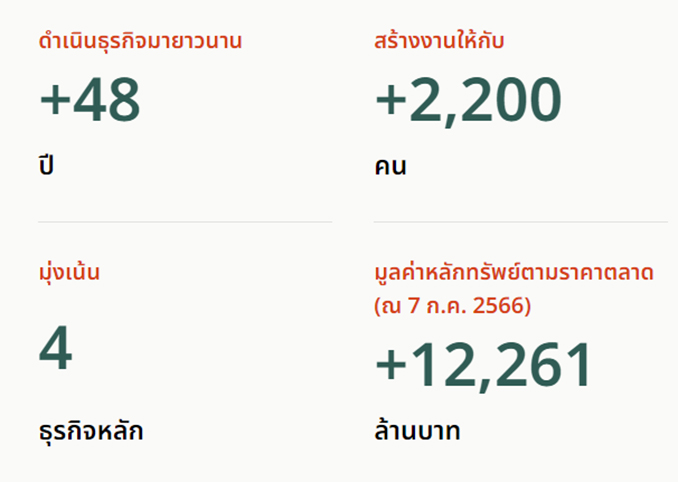Click the +48 years figure

point(90,100)
